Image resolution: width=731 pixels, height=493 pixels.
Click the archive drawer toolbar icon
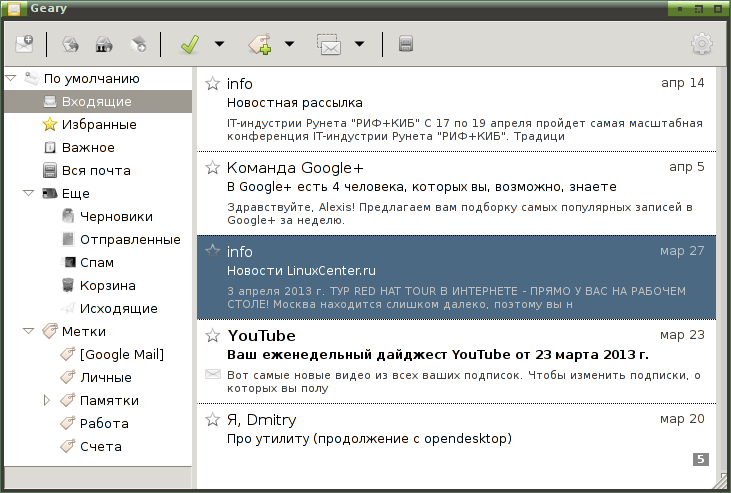pyautogui.click(x=406, y=44)
